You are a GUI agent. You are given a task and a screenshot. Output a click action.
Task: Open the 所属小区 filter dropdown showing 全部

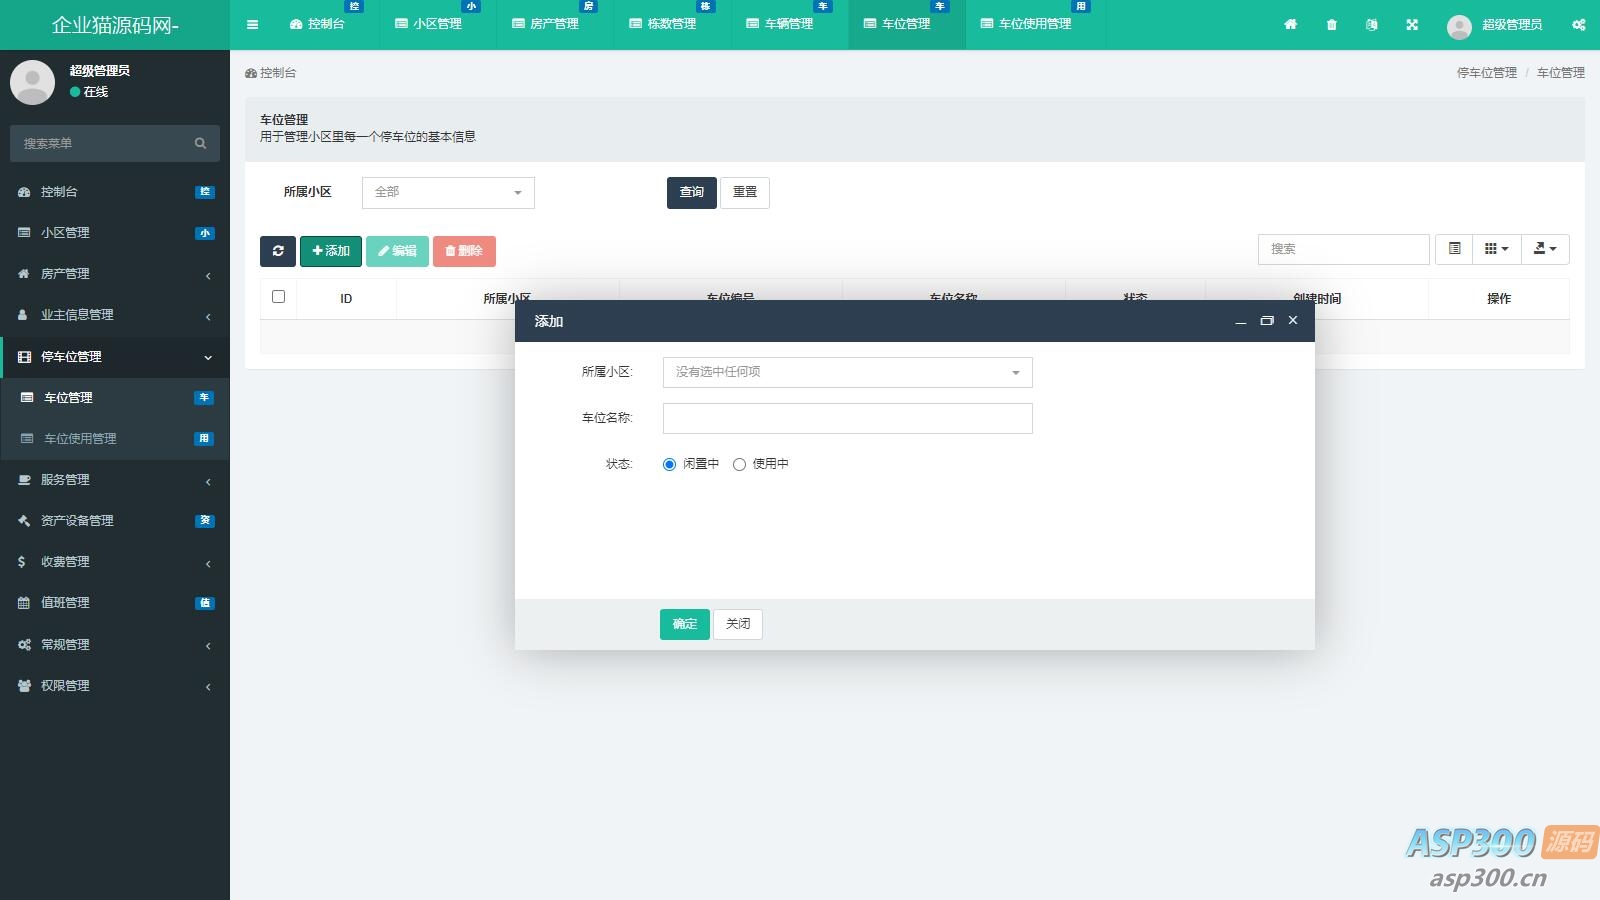[x=447, y=192]
